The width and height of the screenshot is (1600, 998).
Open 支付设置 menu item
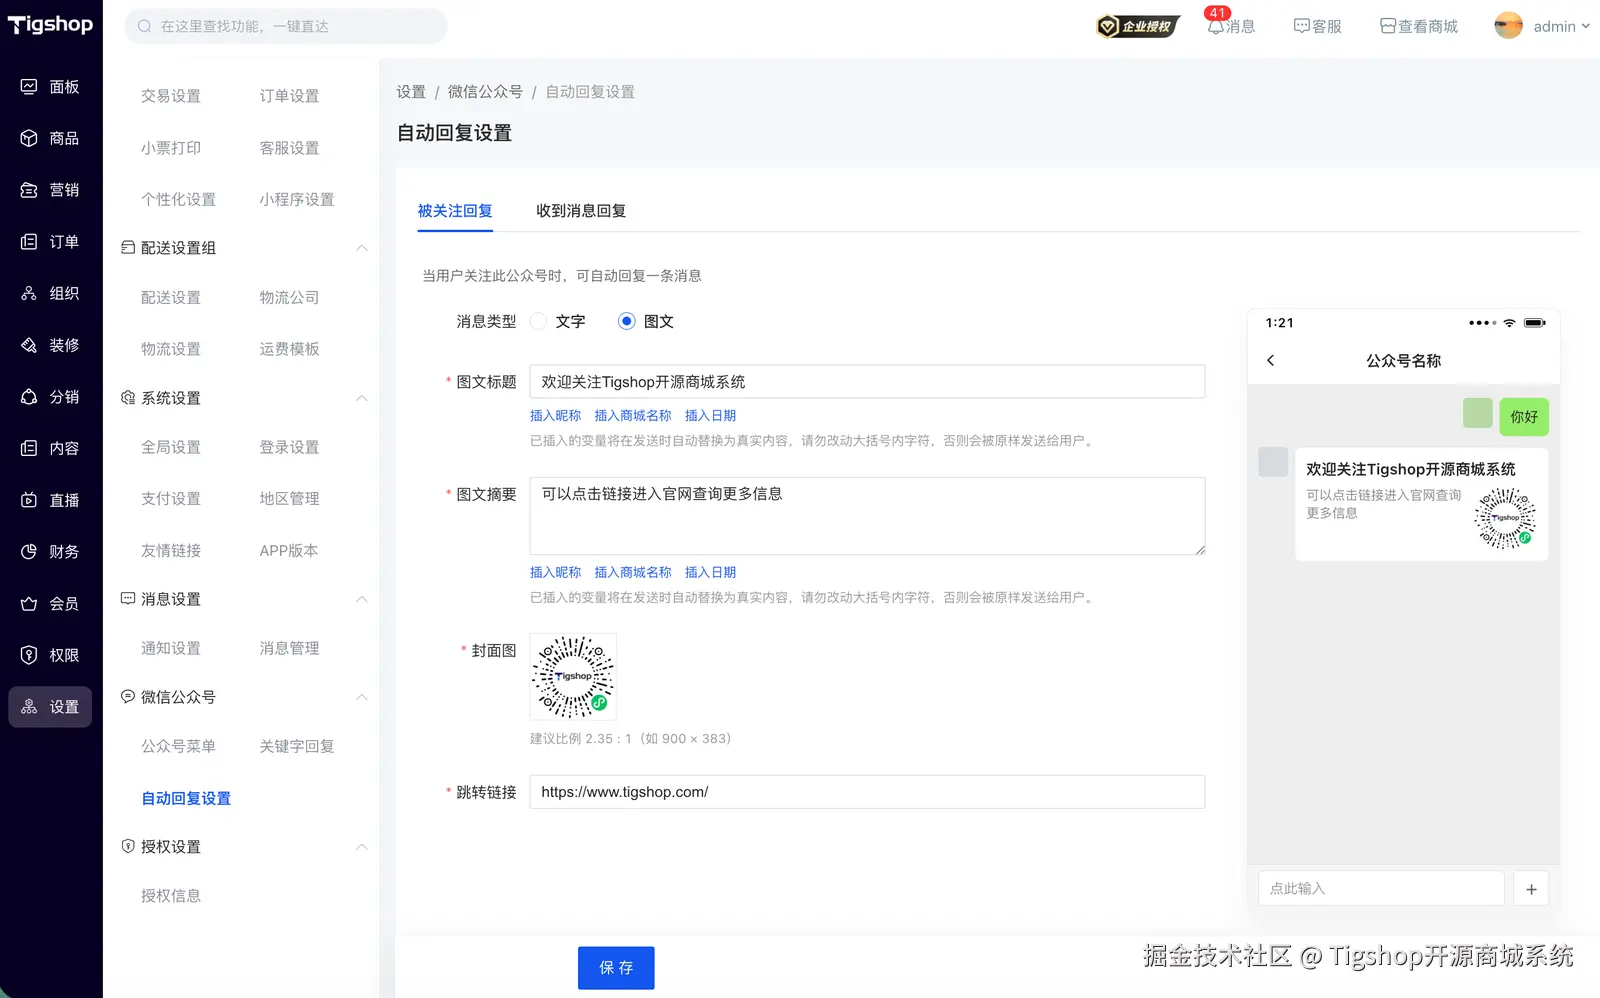click(x=171, y=499)
